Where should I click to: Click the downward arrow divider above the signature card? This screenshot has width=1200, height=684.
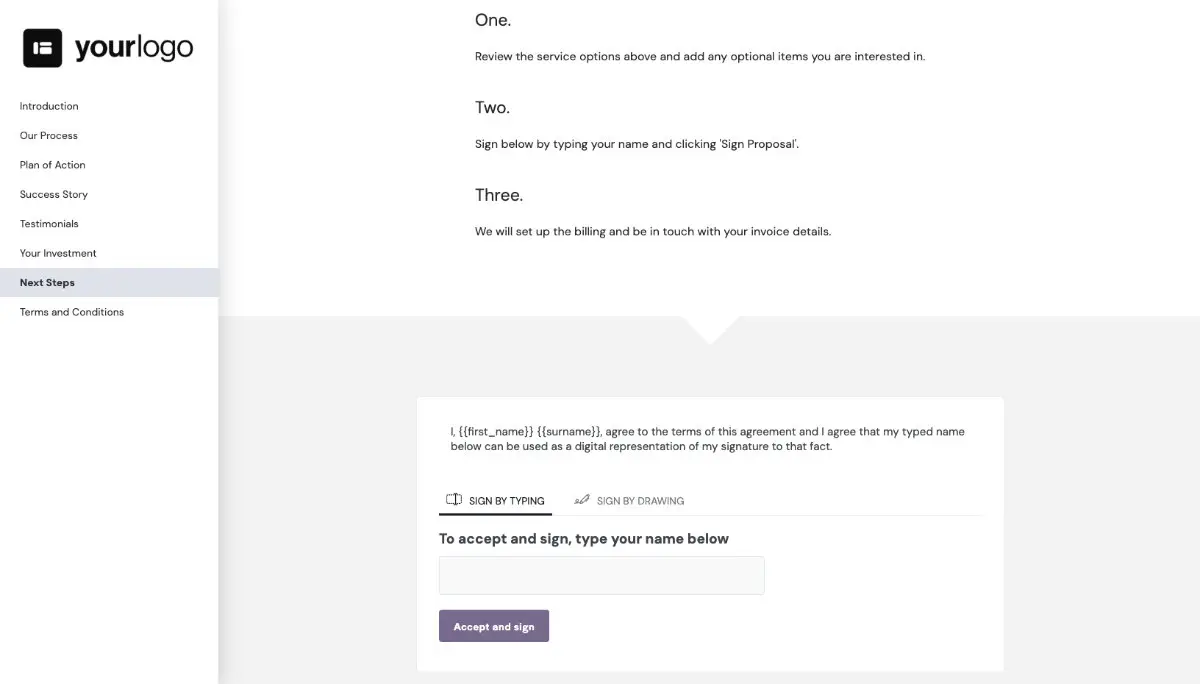click(710, 330)
